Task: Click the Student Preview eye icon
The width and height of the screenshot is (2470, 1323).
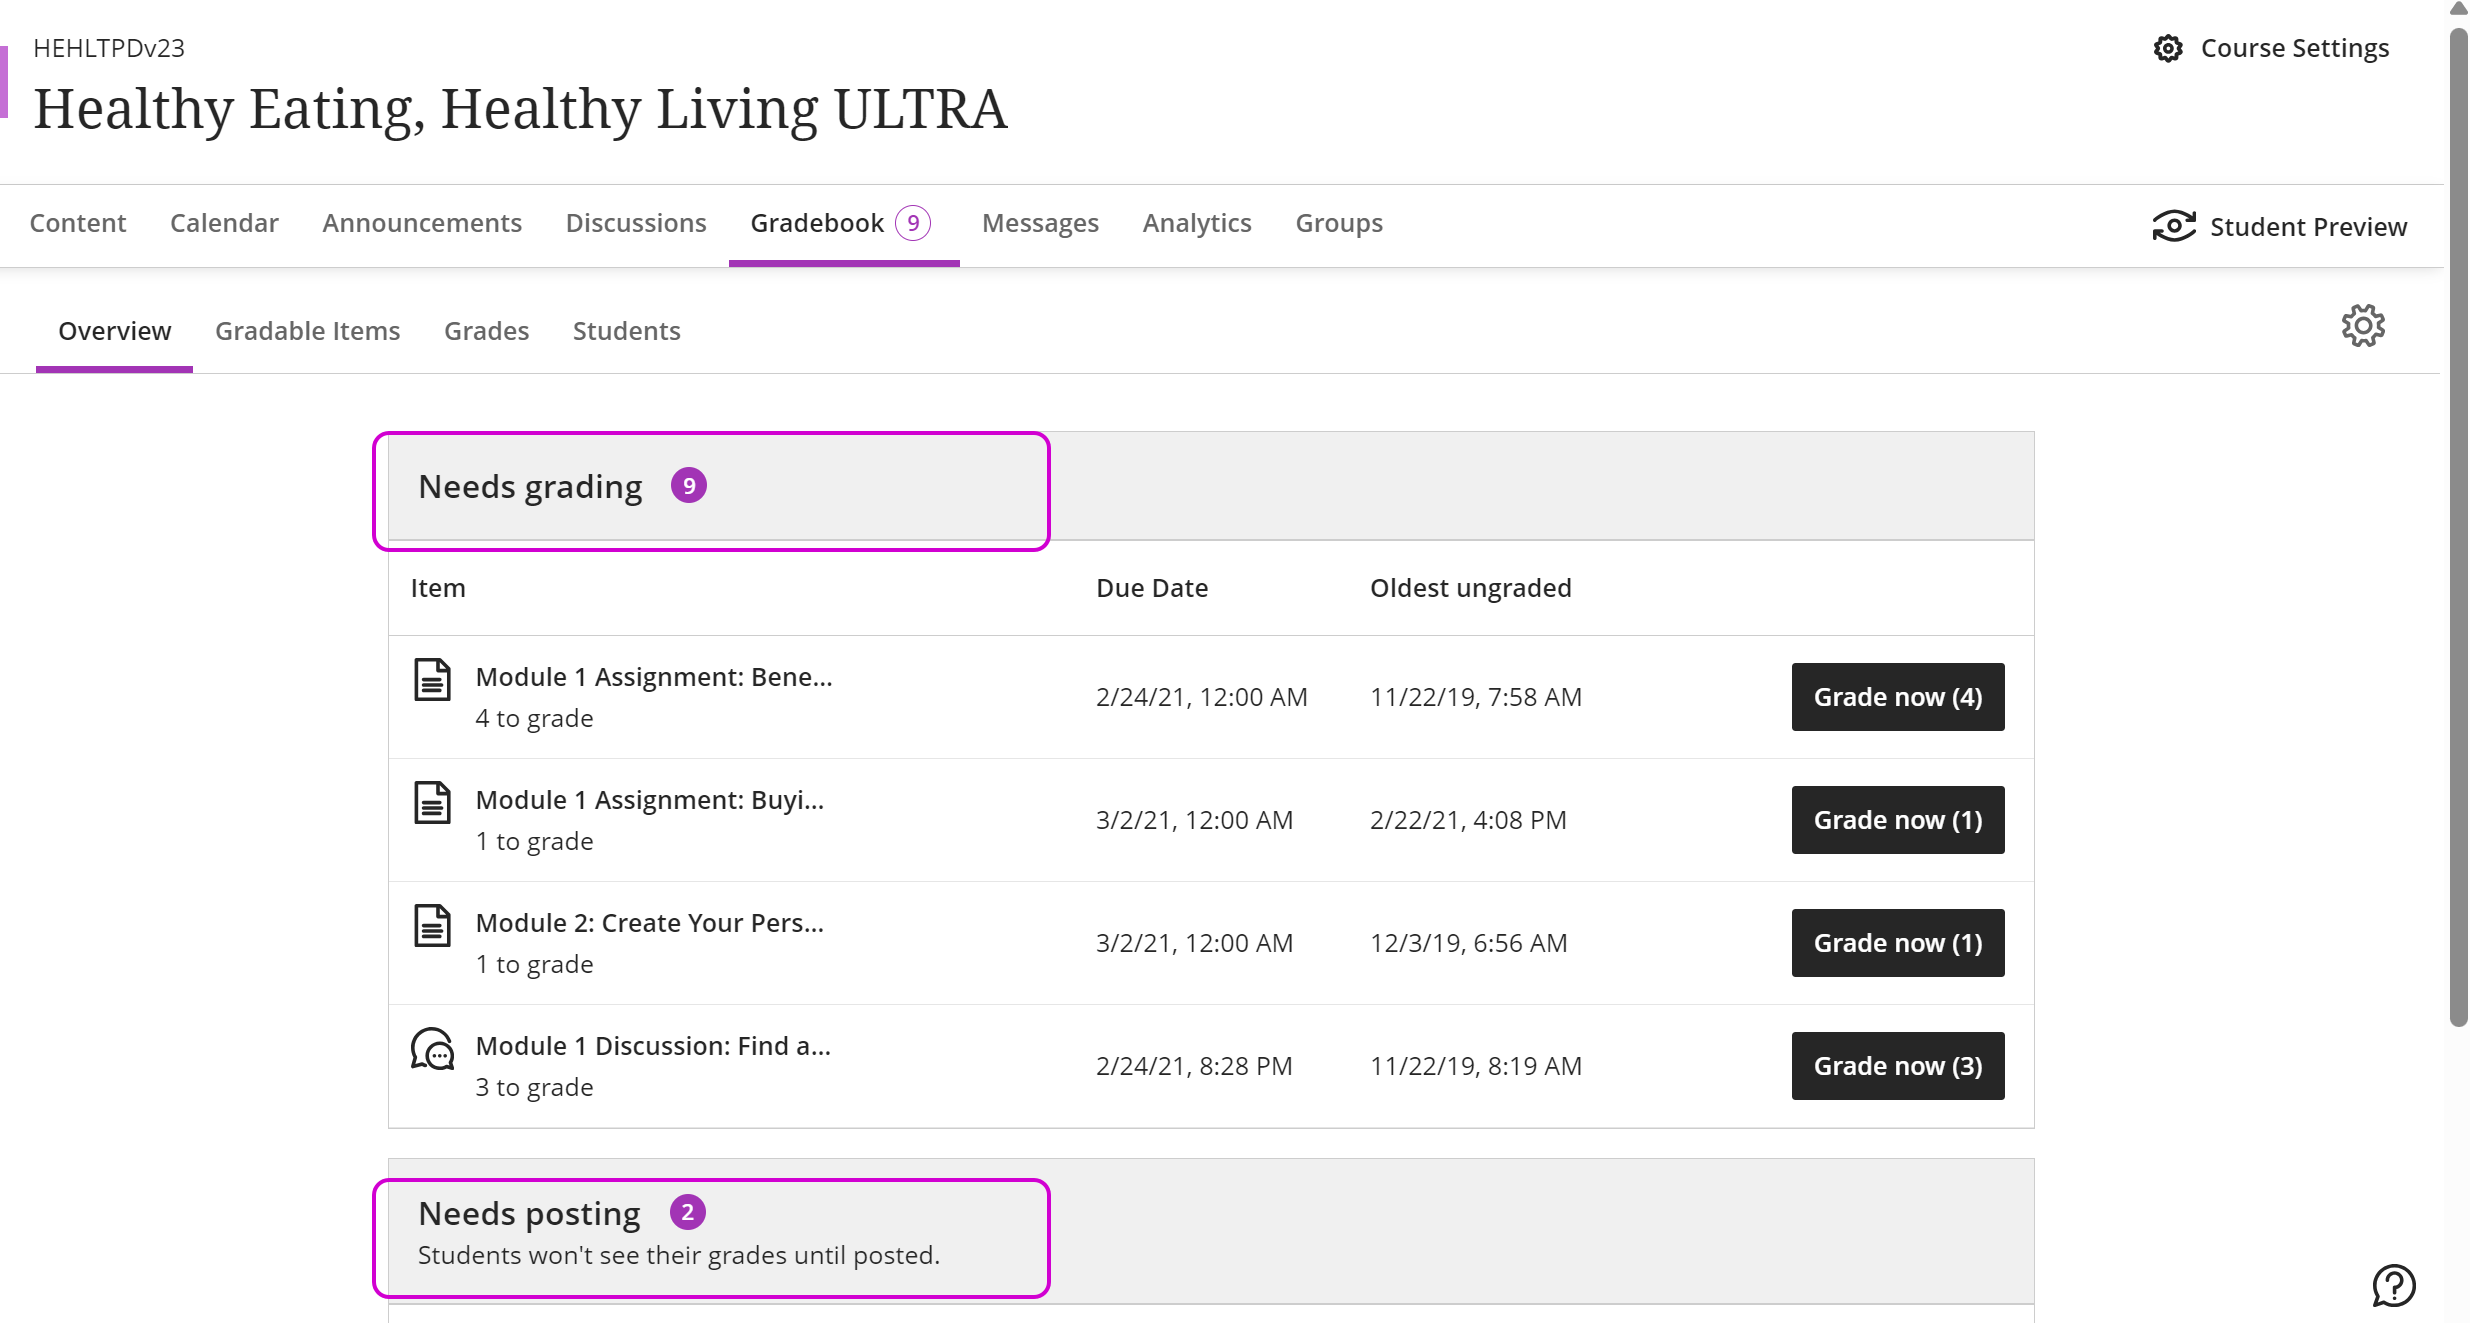Action: (x=2174, y=226)
